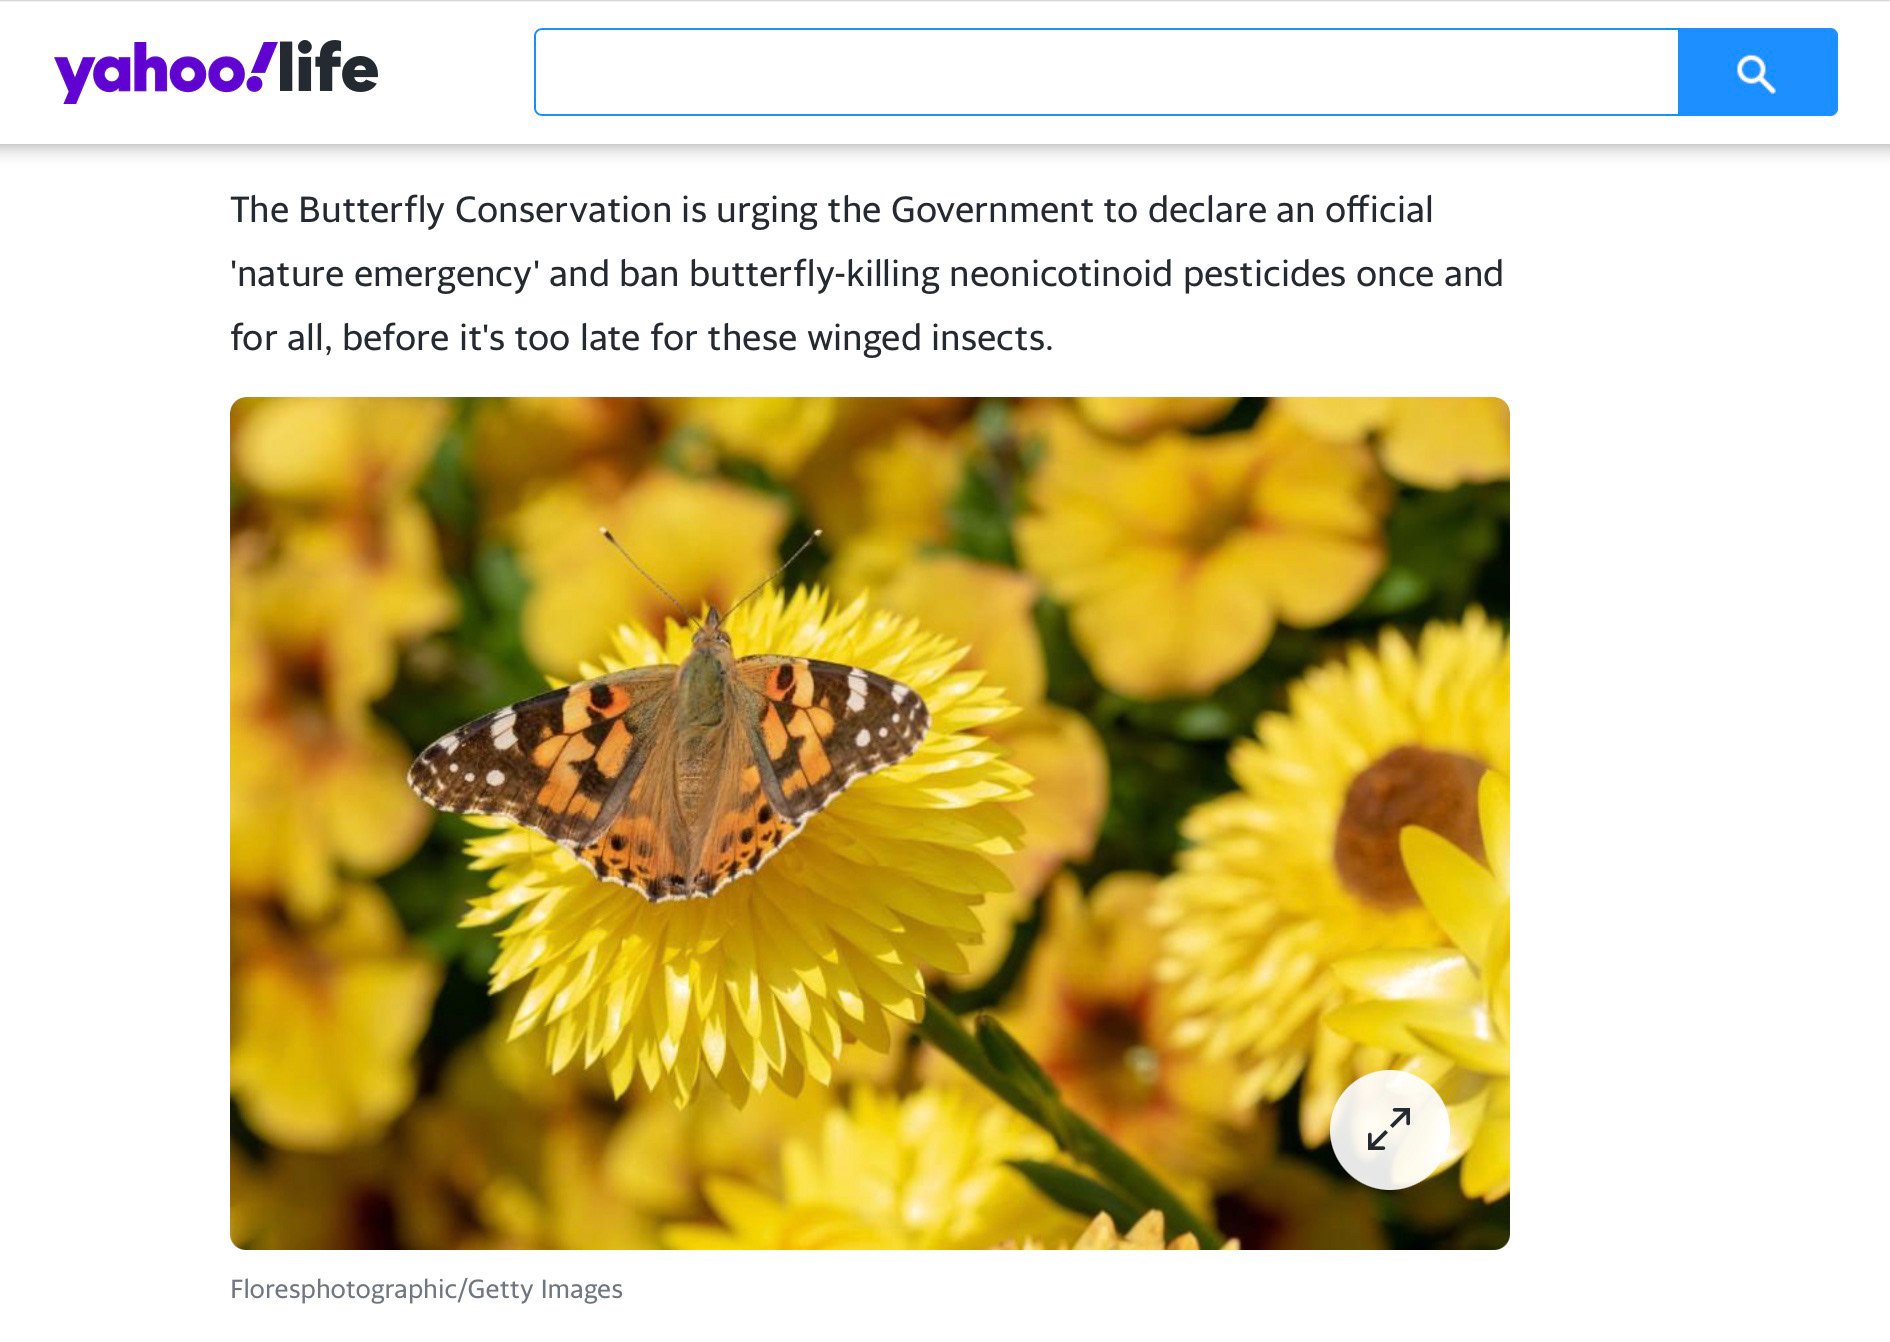Click the "life" section logo text
This screenshot has width=1890, height=1342.
(x=328, y=68)
